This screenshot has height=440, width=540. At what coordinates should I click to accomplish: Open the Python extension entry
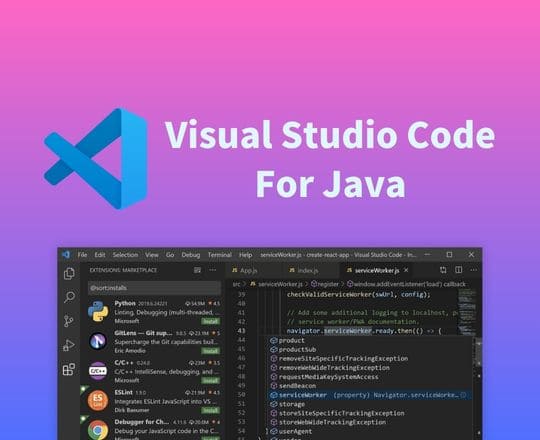click(x=154, y=312)
